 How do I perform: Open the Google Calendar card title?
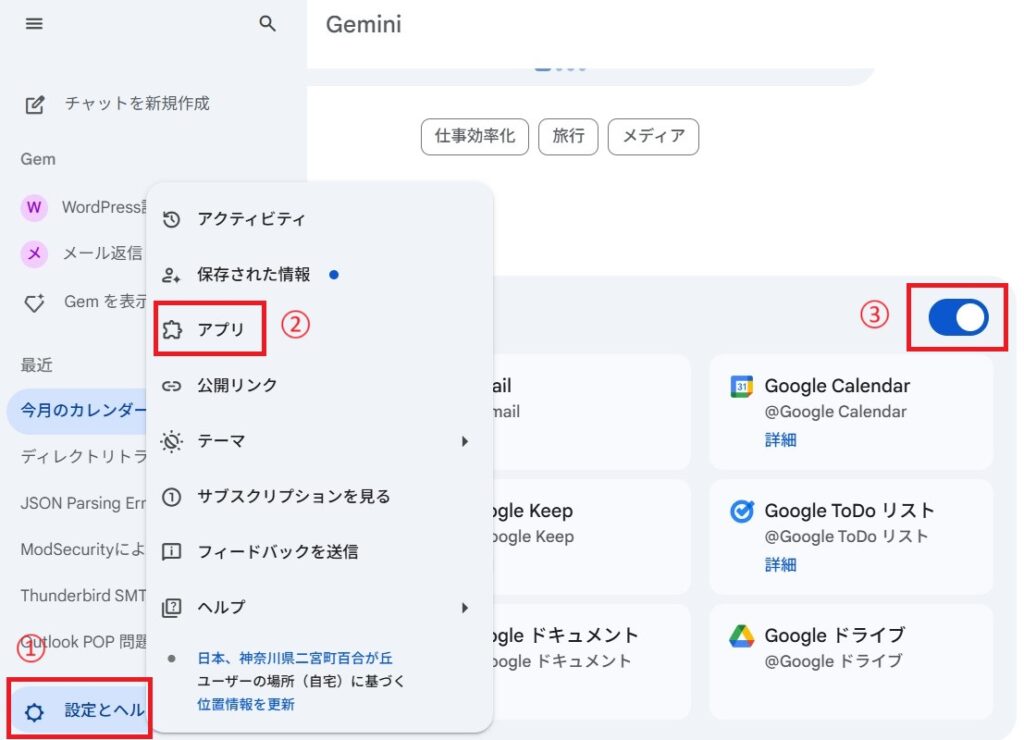837,386
